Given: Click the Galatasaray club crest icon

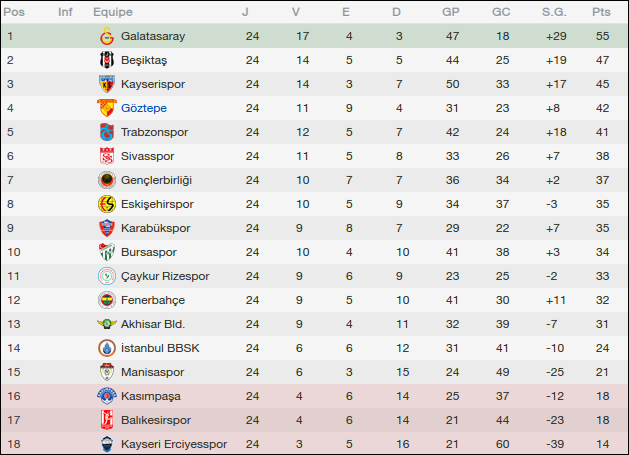Looking at the screenshot, I should tap(106, 36).
